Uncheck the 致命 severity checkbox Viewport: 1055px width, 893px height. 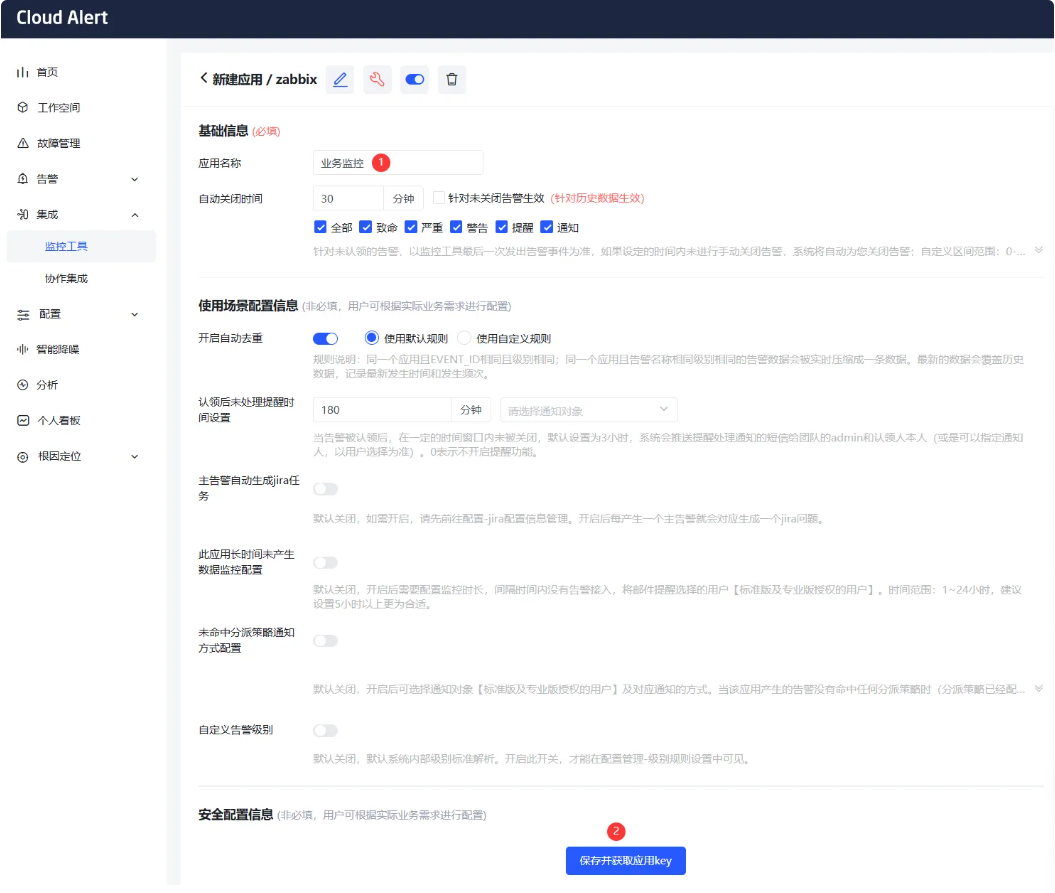coord(366,227)
